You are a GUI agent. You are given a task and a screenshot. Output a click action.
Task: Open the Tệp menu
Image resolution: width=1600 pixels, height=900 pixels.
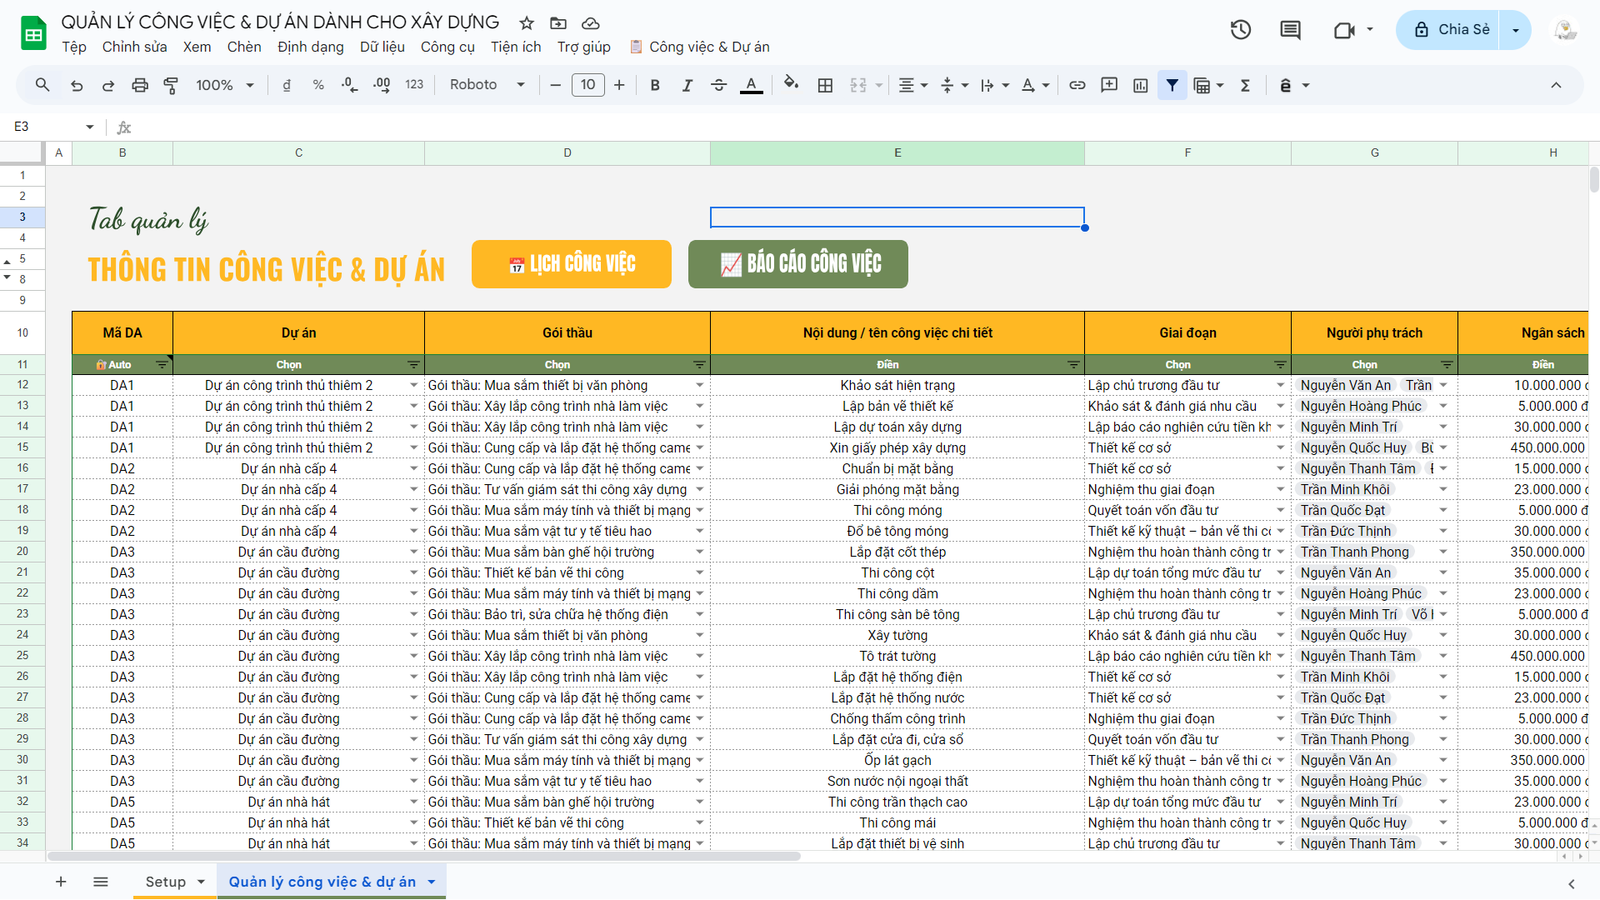click(74, 47)
